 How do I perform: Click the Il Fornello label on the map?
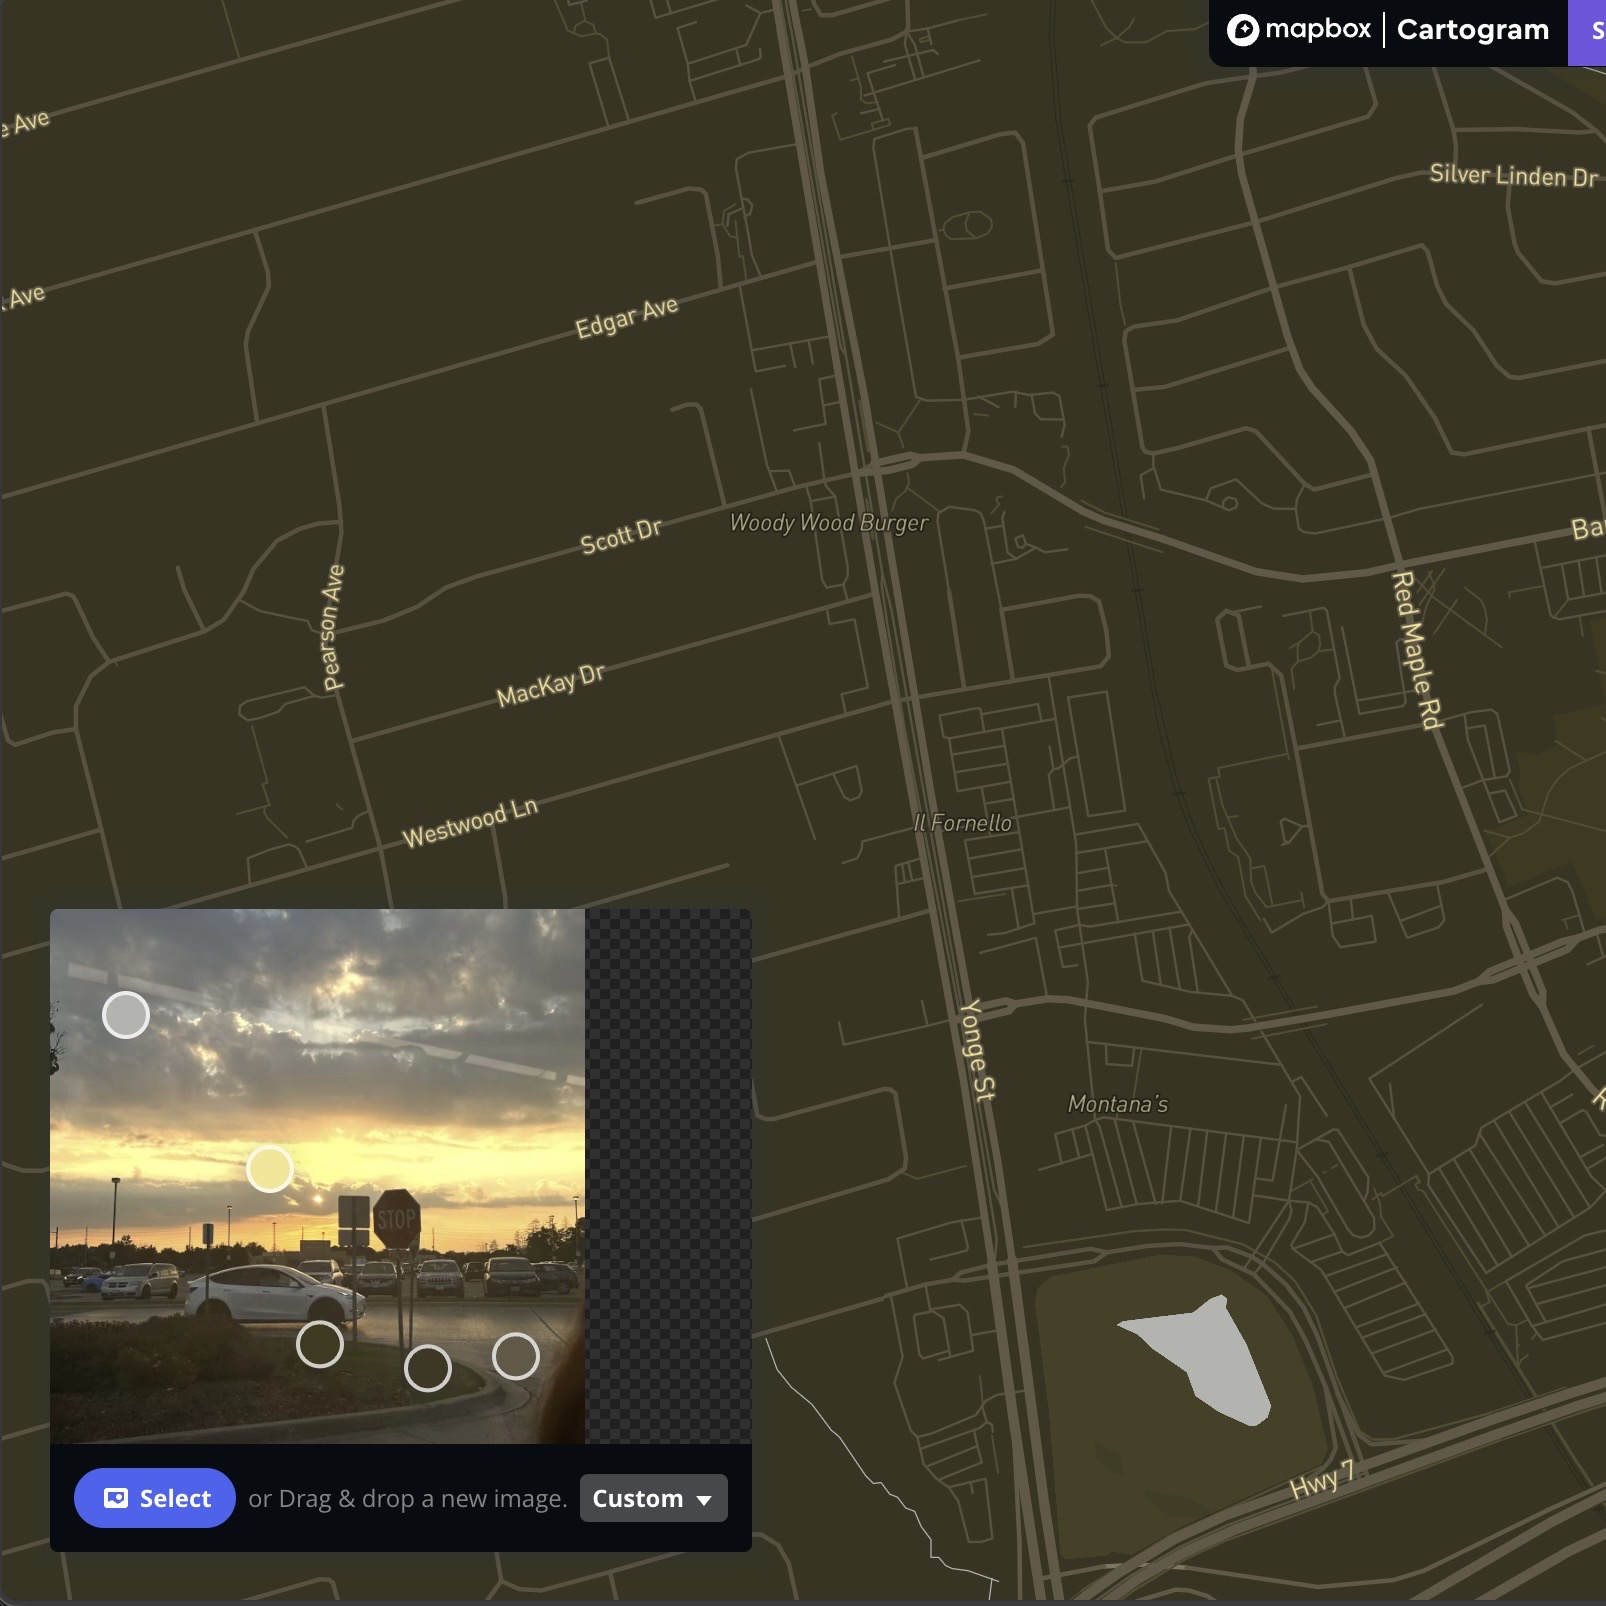(x=962, y=823)
